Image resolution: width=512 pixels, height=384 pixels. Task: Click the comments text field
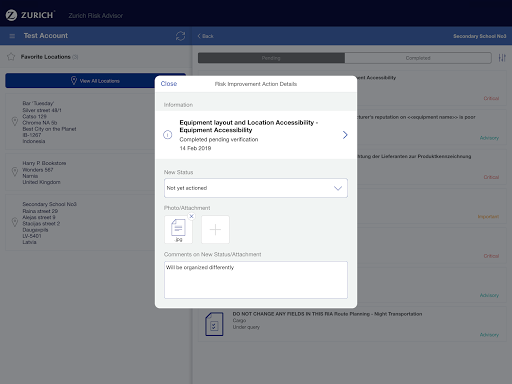(256, 280)
